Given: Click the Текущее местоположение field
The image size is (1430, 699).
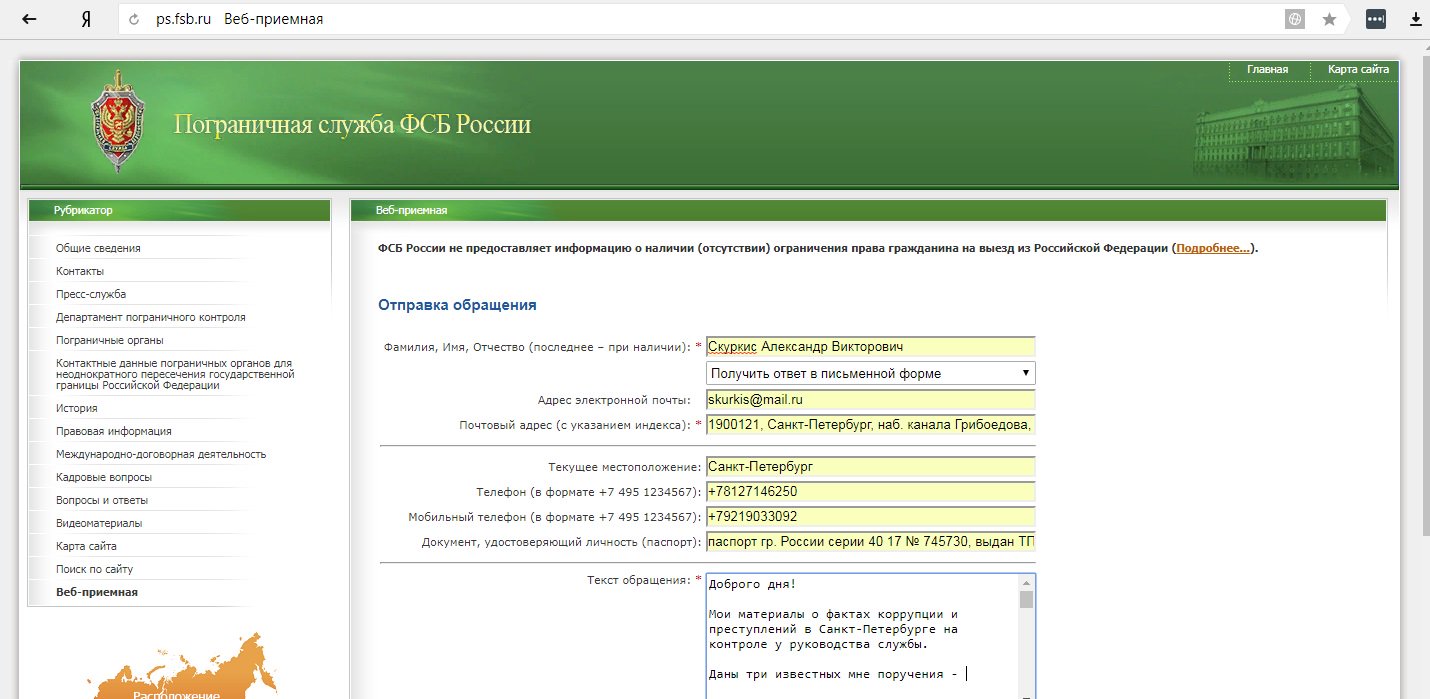Looking at the screenshot, I should [870, 466].
